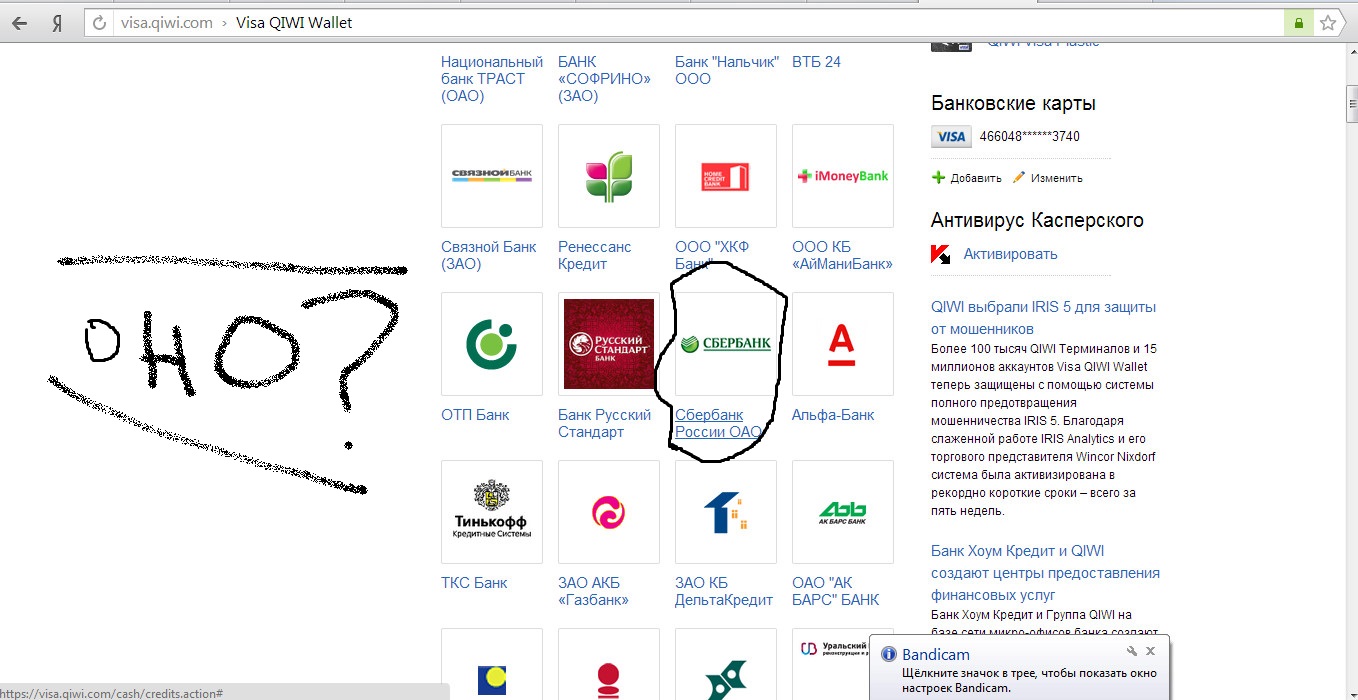Open Сбербанк России ОАО text link

[718, 424]
